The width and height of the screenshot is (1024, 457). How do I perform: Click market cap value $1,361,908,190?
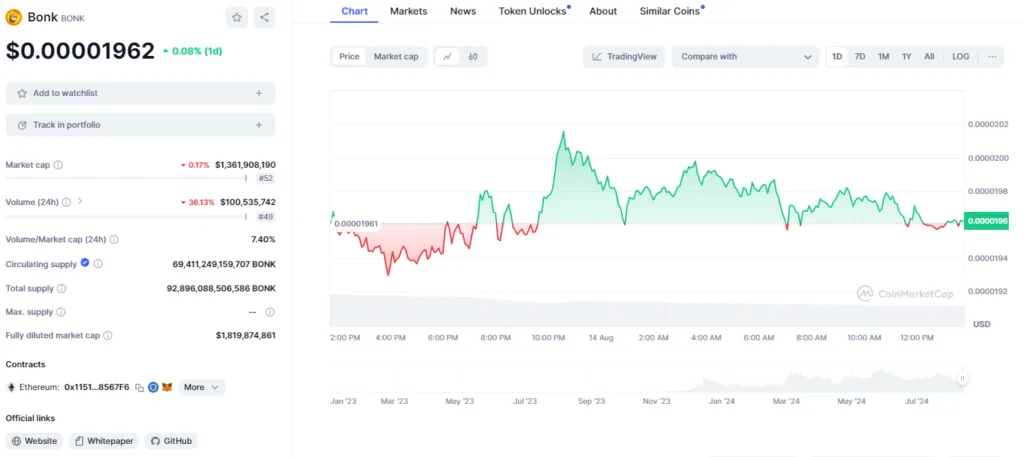coord(245,165)
